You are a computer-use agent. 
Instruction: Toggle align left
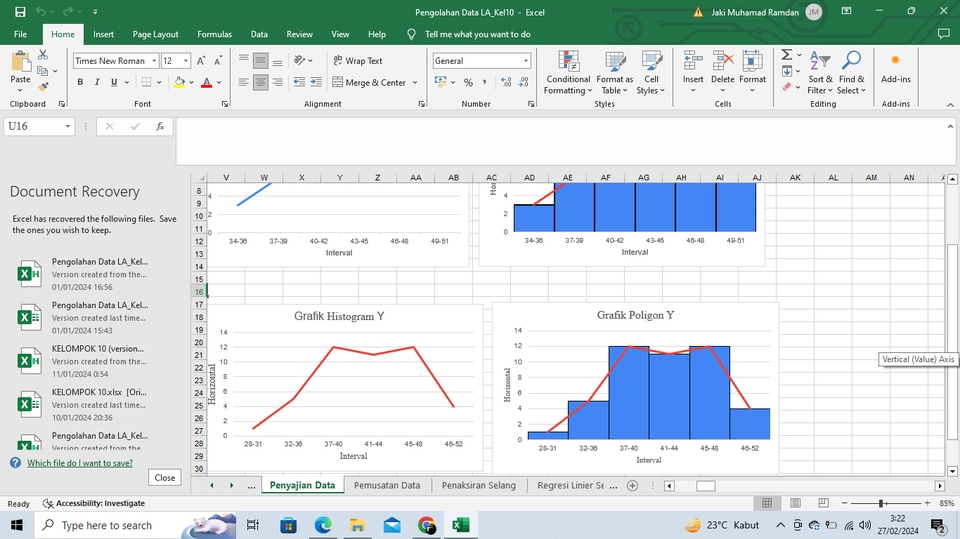click(244, 82)
